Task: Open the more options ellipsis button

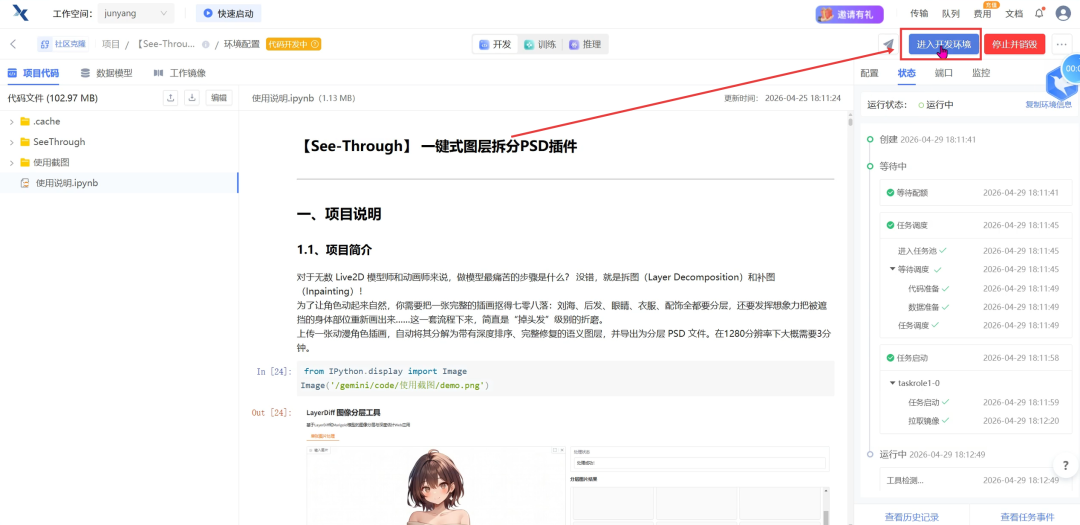Action: coord(1061,44)
